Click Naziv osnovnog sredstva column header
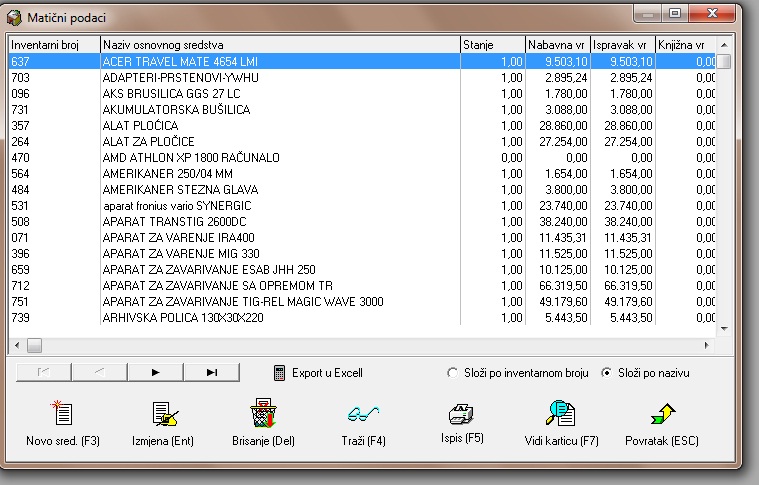The width and height of the screenshot is (759, 485). [280, 45]
